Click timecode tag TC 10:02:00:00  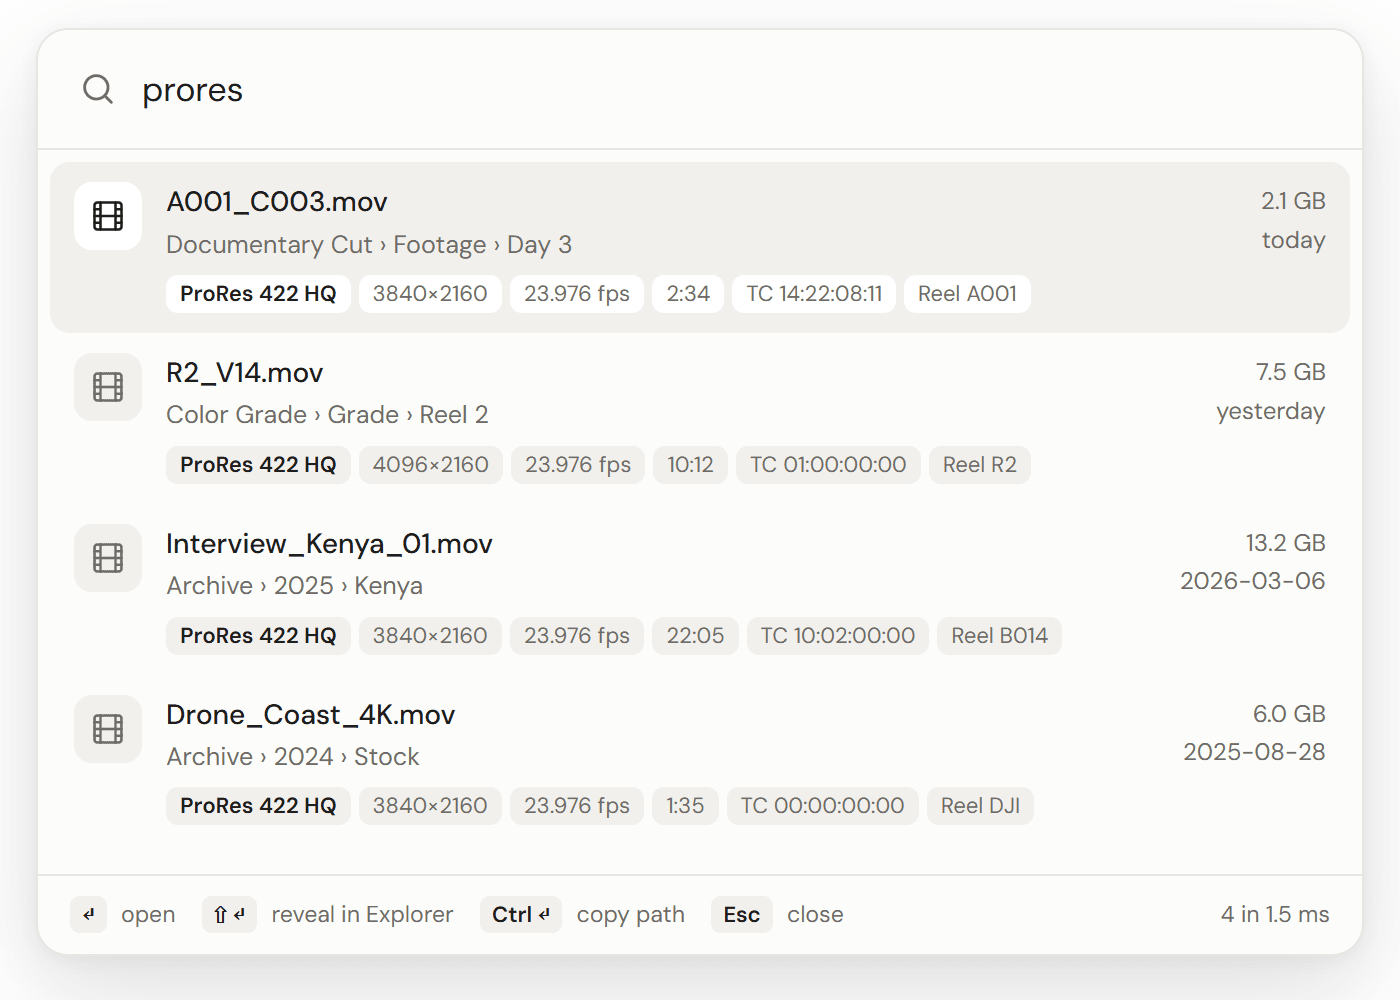click(x=838, y=636)
